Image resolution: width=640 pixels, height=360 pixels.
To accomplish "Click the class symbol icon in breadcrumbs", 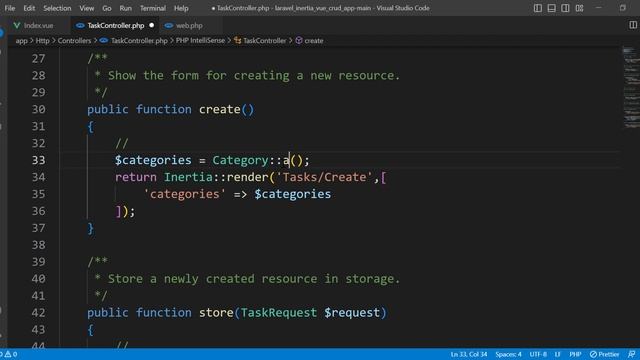I will point(237,40).
